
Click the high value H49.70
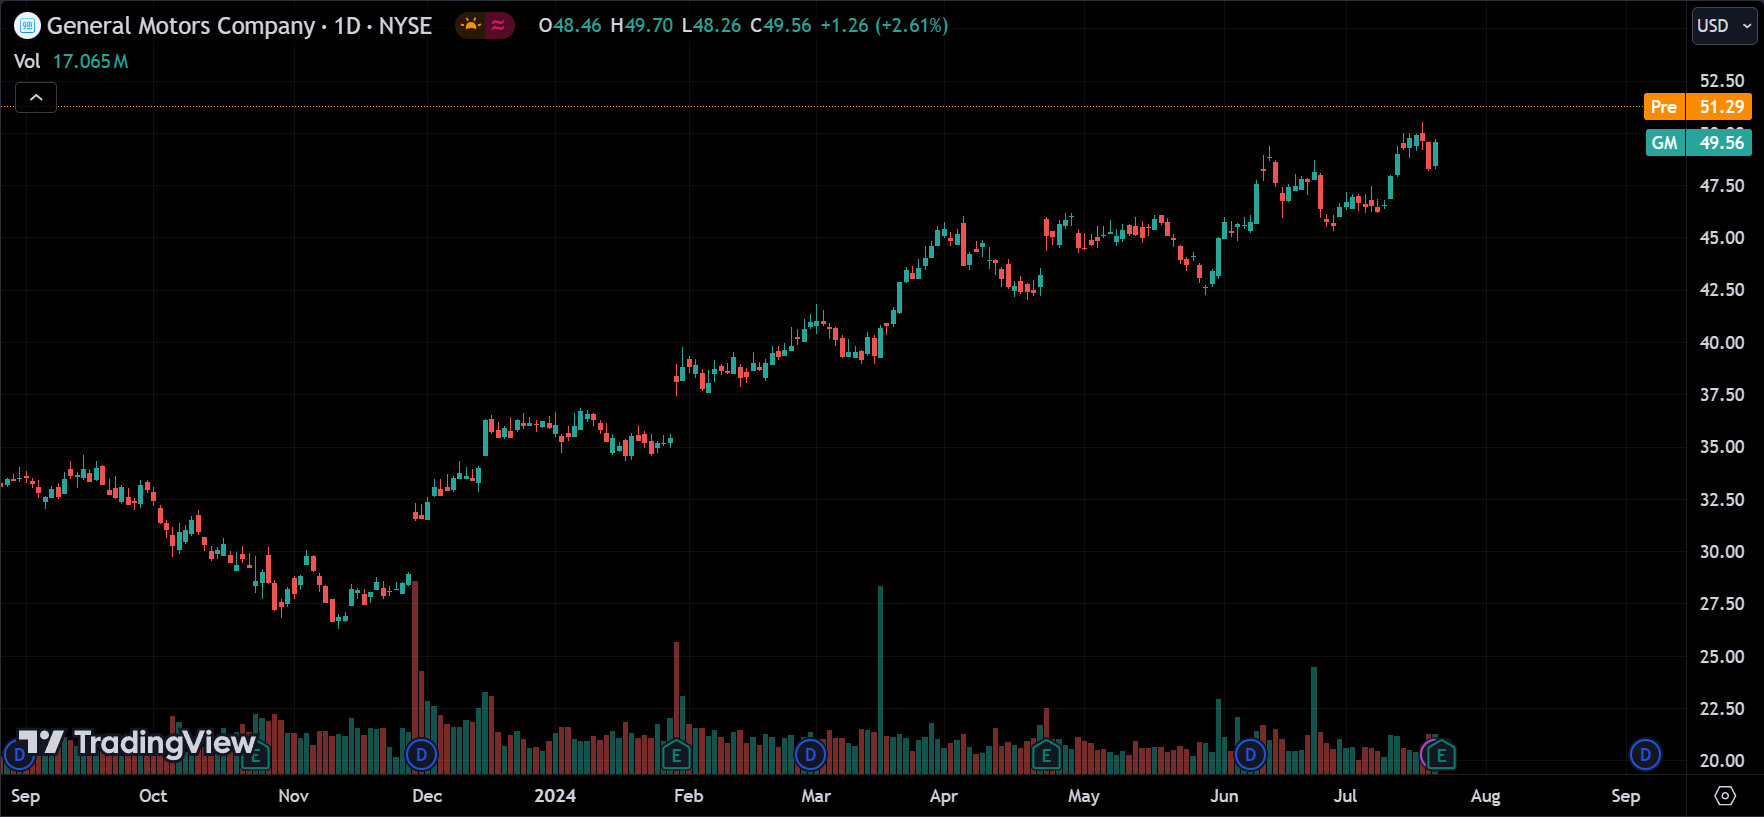pyautogui.click(x=642, y=26)
